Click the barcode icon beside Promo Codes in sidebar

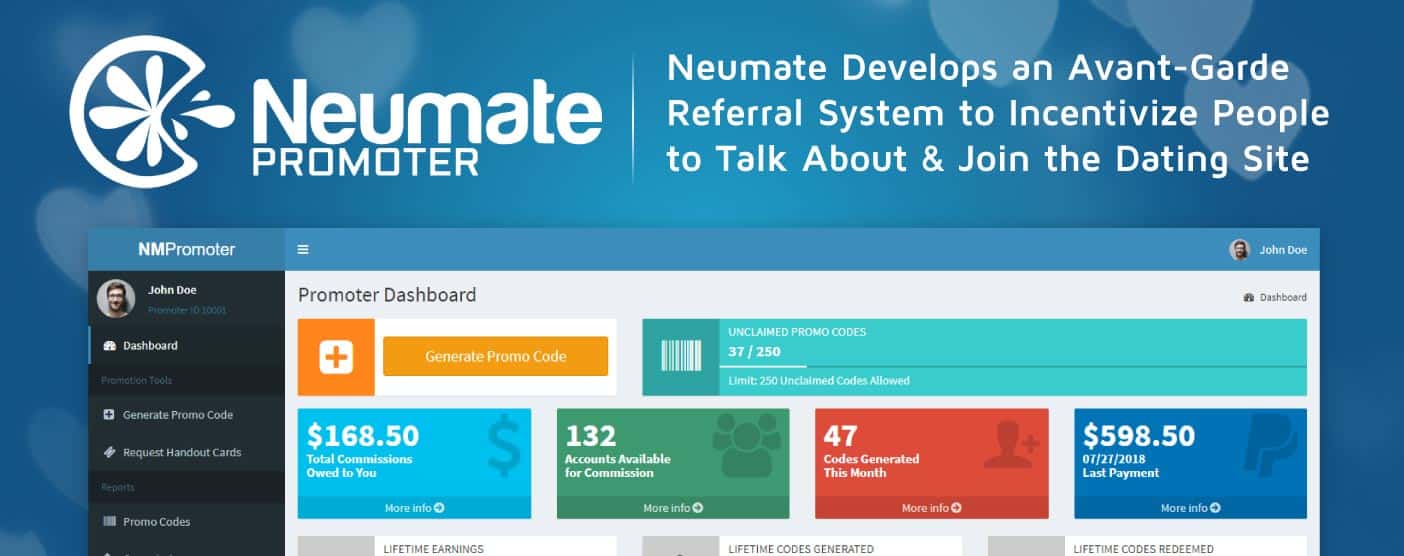(x=109, y=522)
